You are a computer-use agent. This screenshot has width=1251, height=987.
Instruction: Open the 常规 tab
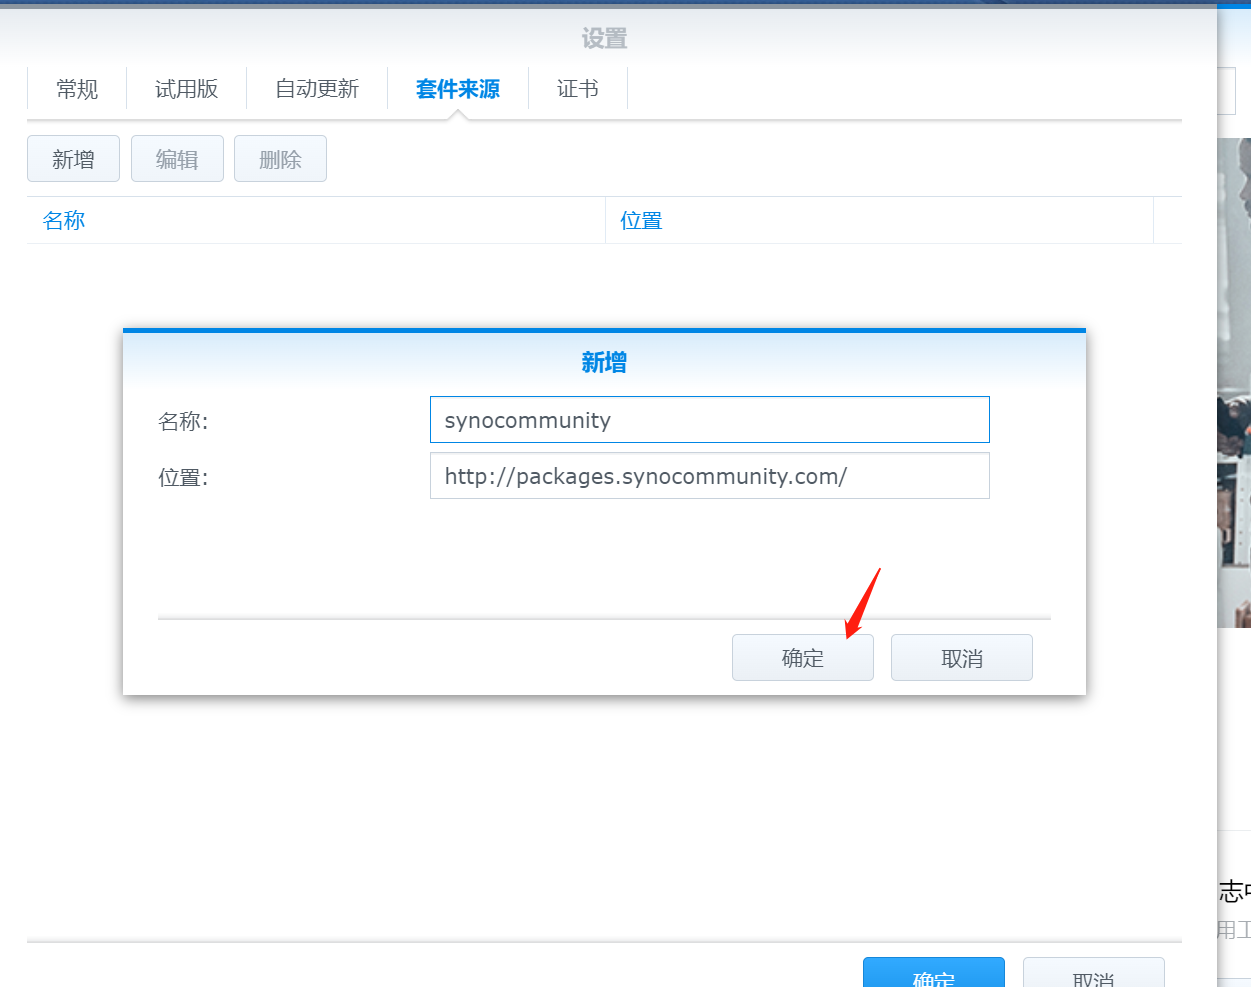(x=77, y=89)
